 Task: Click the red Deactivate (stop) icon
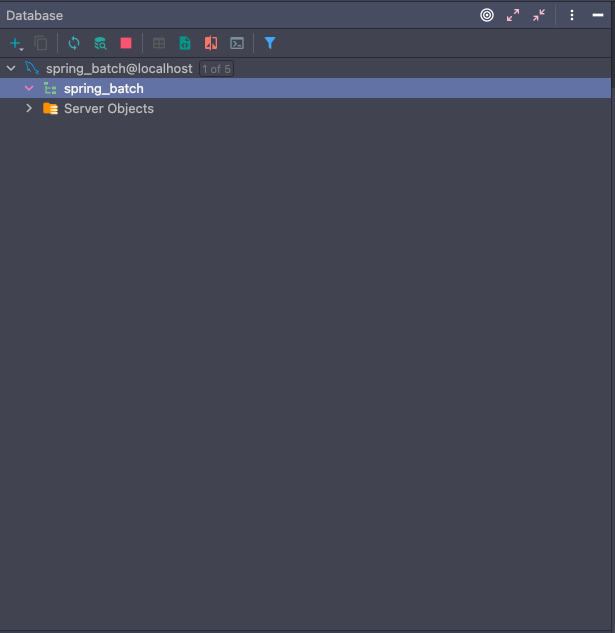(126, 43)
